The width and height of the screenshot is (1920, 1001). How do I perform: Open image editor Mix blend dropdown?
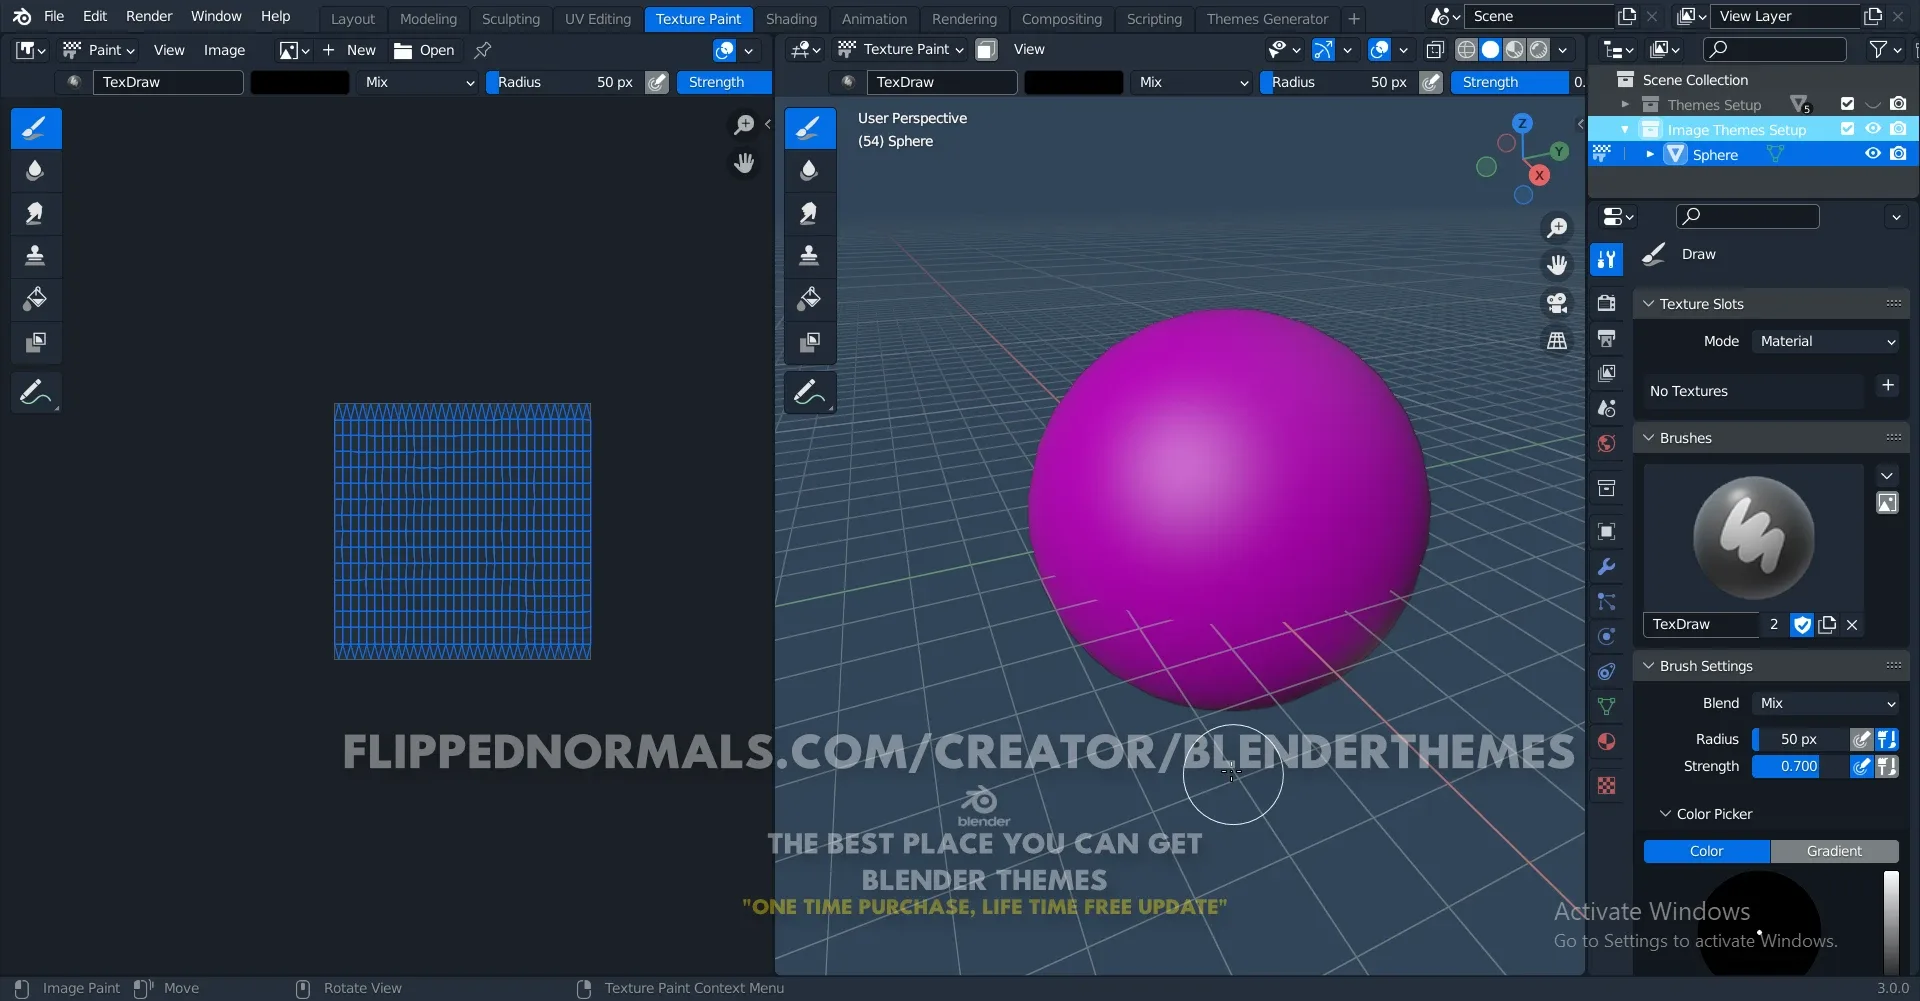tap(419, 82)
